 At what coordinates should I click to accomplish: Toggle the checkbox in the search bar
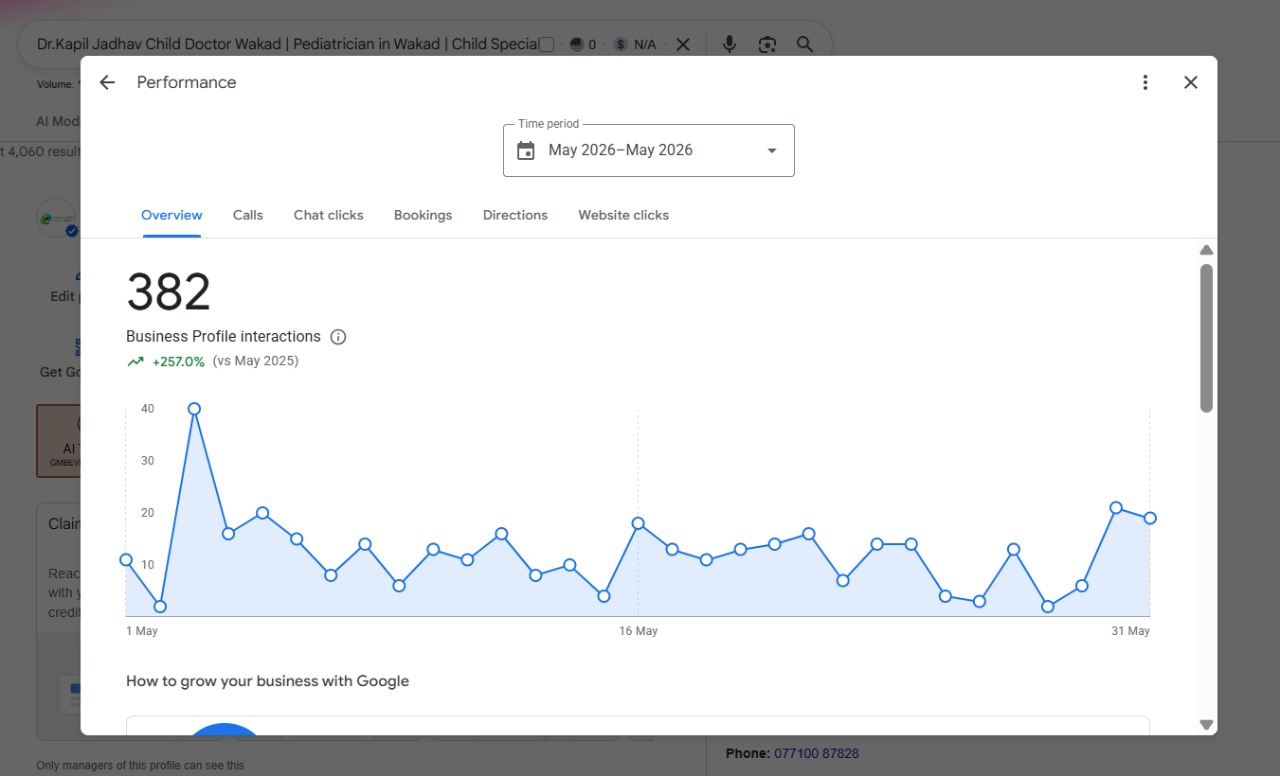coord(547,44)
